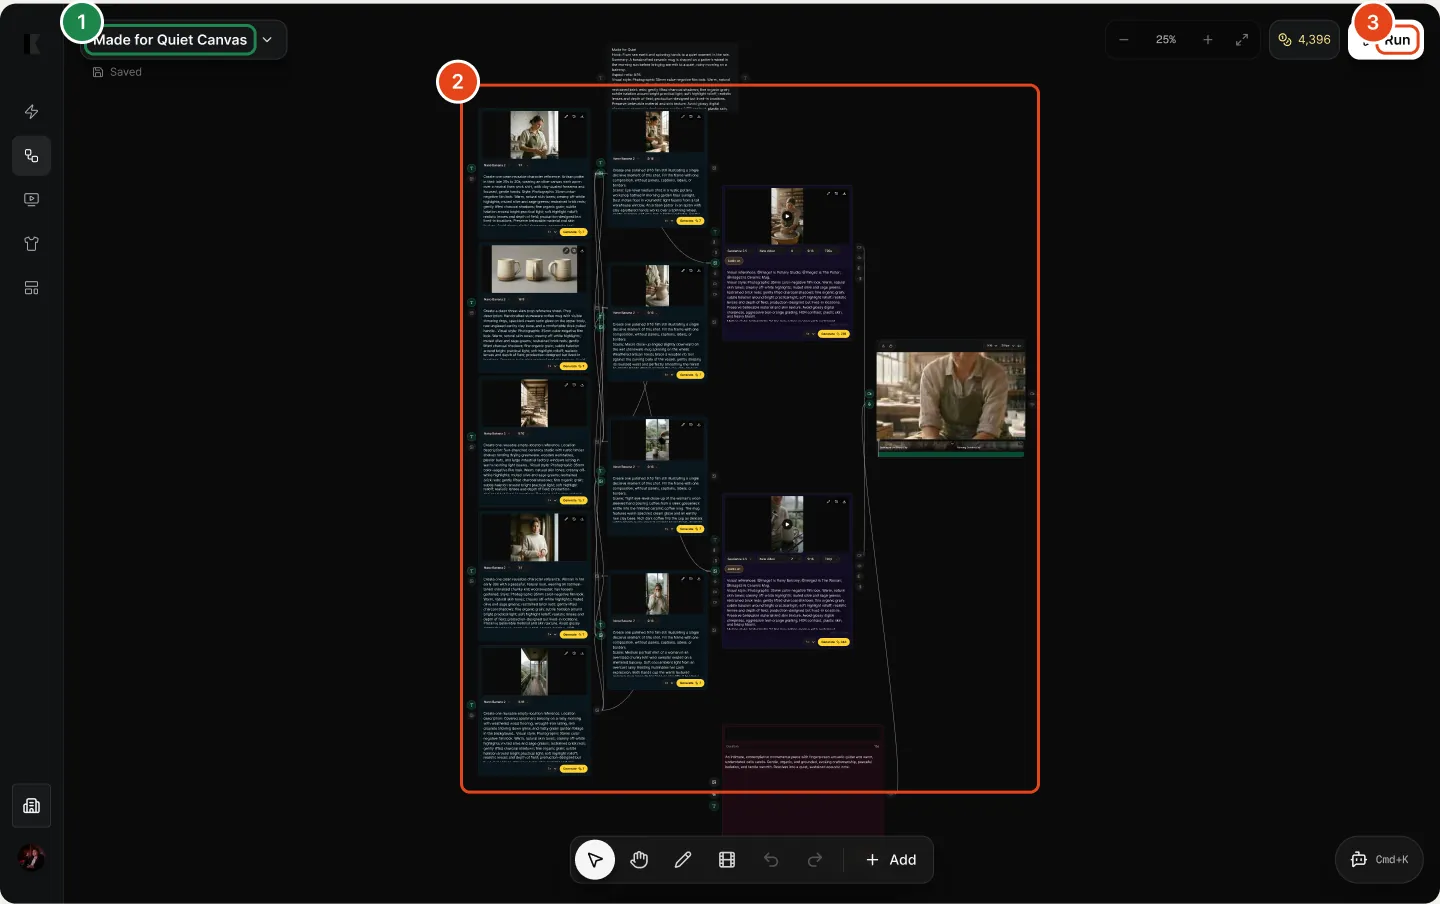Viewport: 1440px width, 904px height.
Task: Open the t-shirt sidebar section
Action: coord(31,244)
